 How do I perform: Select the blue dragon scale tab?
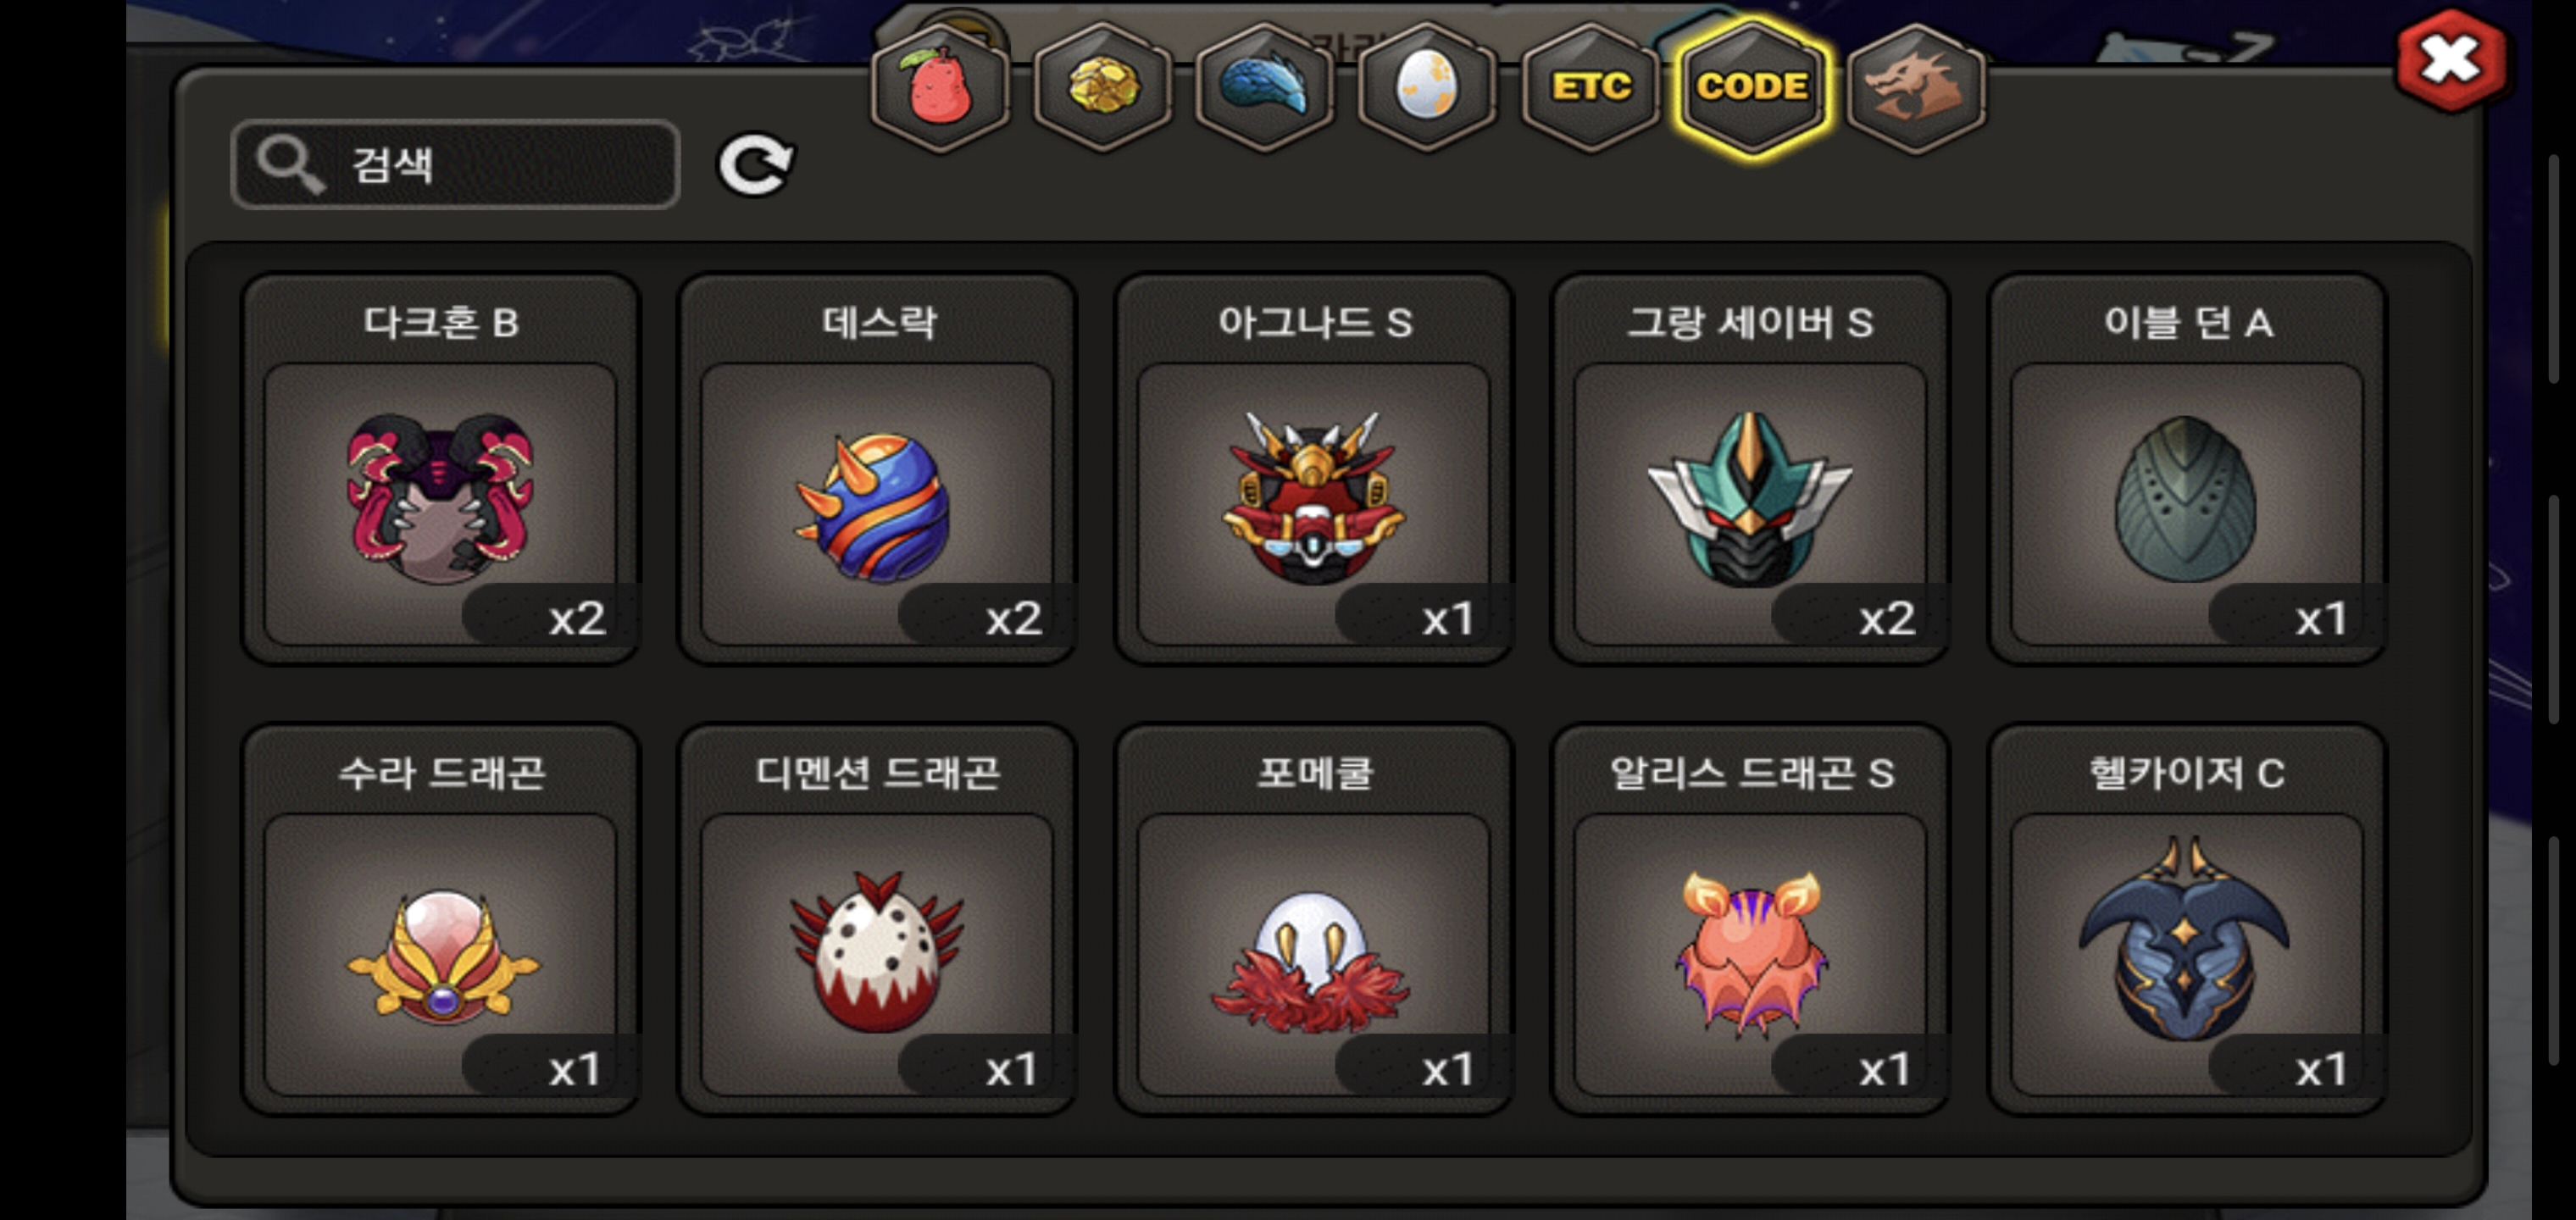tap(1264, 88)
